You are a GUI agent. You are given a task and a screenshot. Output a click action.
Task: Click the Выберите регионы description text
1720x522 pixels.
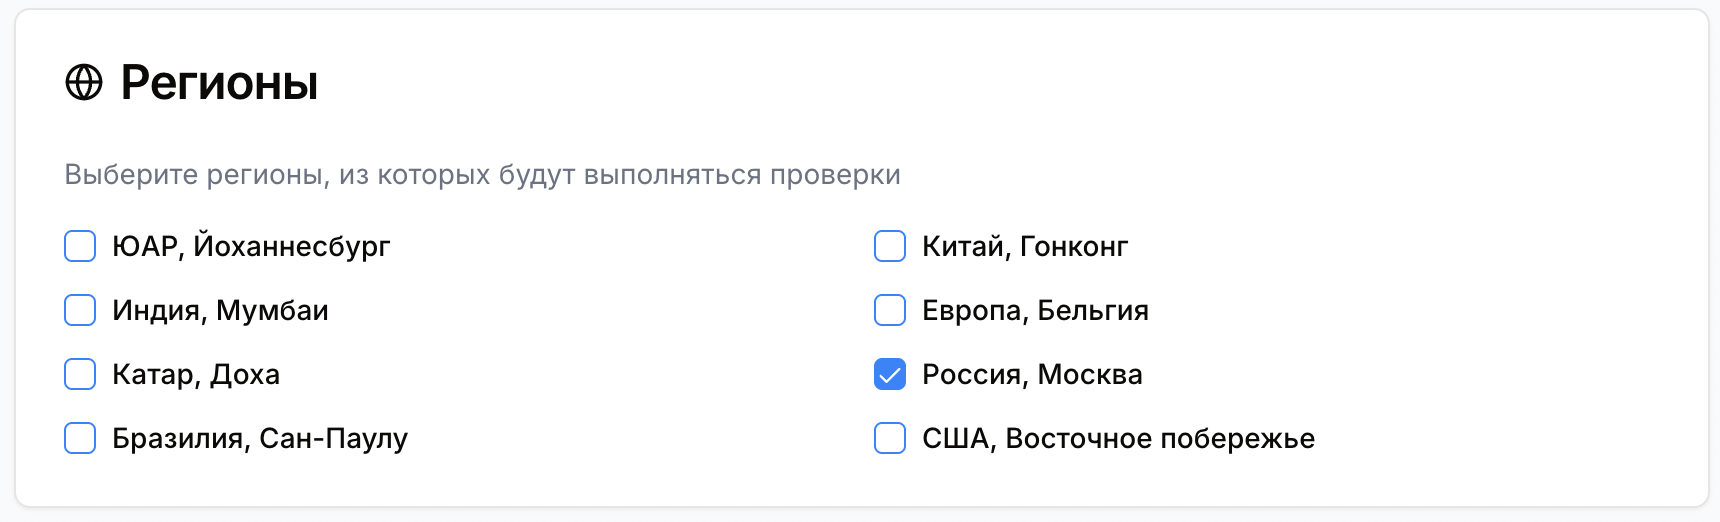click(482, 175)
